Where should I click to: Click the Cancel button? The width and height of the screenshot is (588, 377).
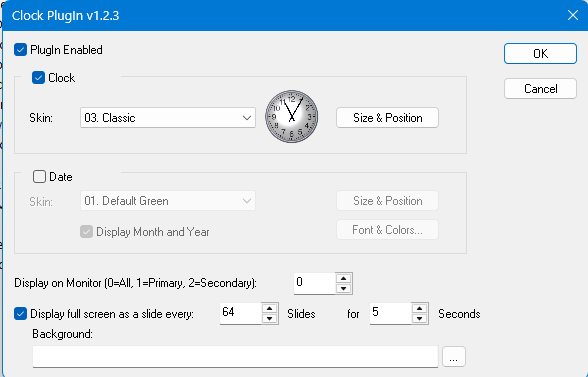click(x=540, y=89)
